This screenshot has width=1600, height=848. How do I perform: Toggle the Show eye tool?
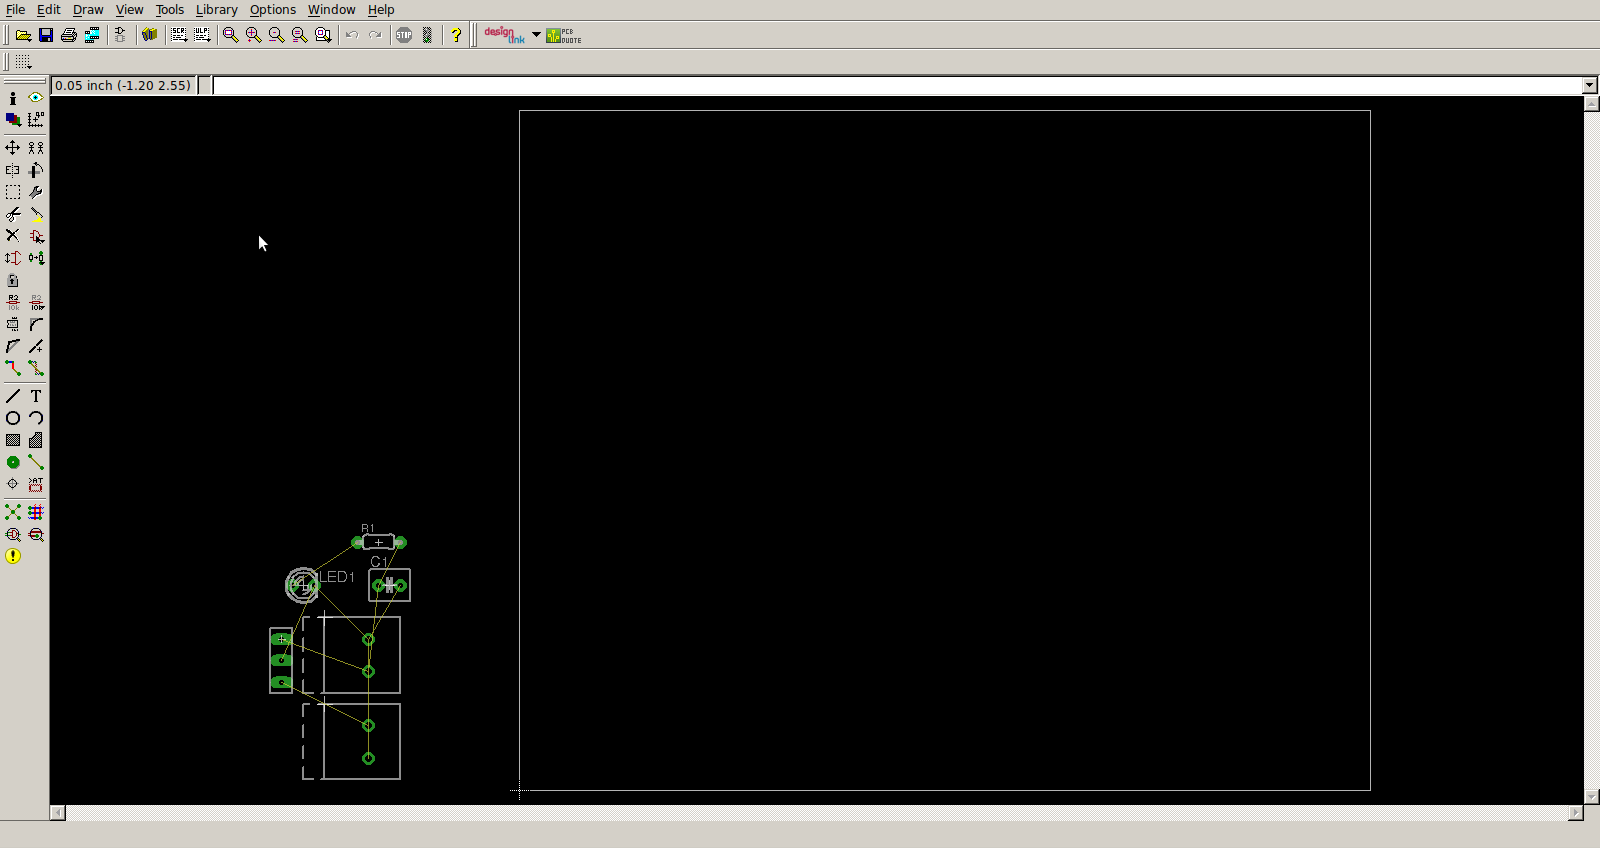pyautogui.click(x=36, y=98)
